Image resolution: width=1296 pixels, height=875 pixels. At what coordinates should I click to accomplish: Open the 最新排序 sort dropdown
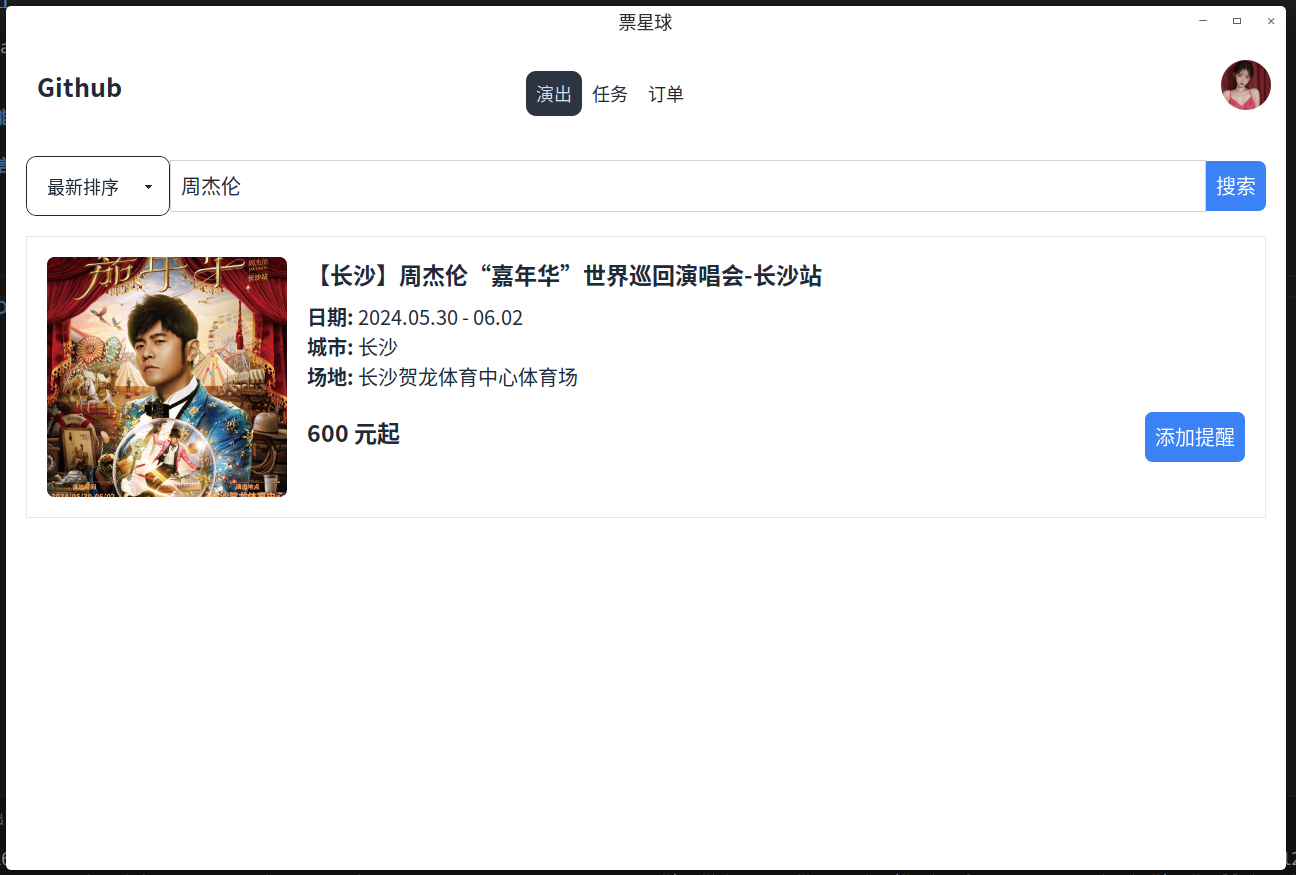point(98,186)
